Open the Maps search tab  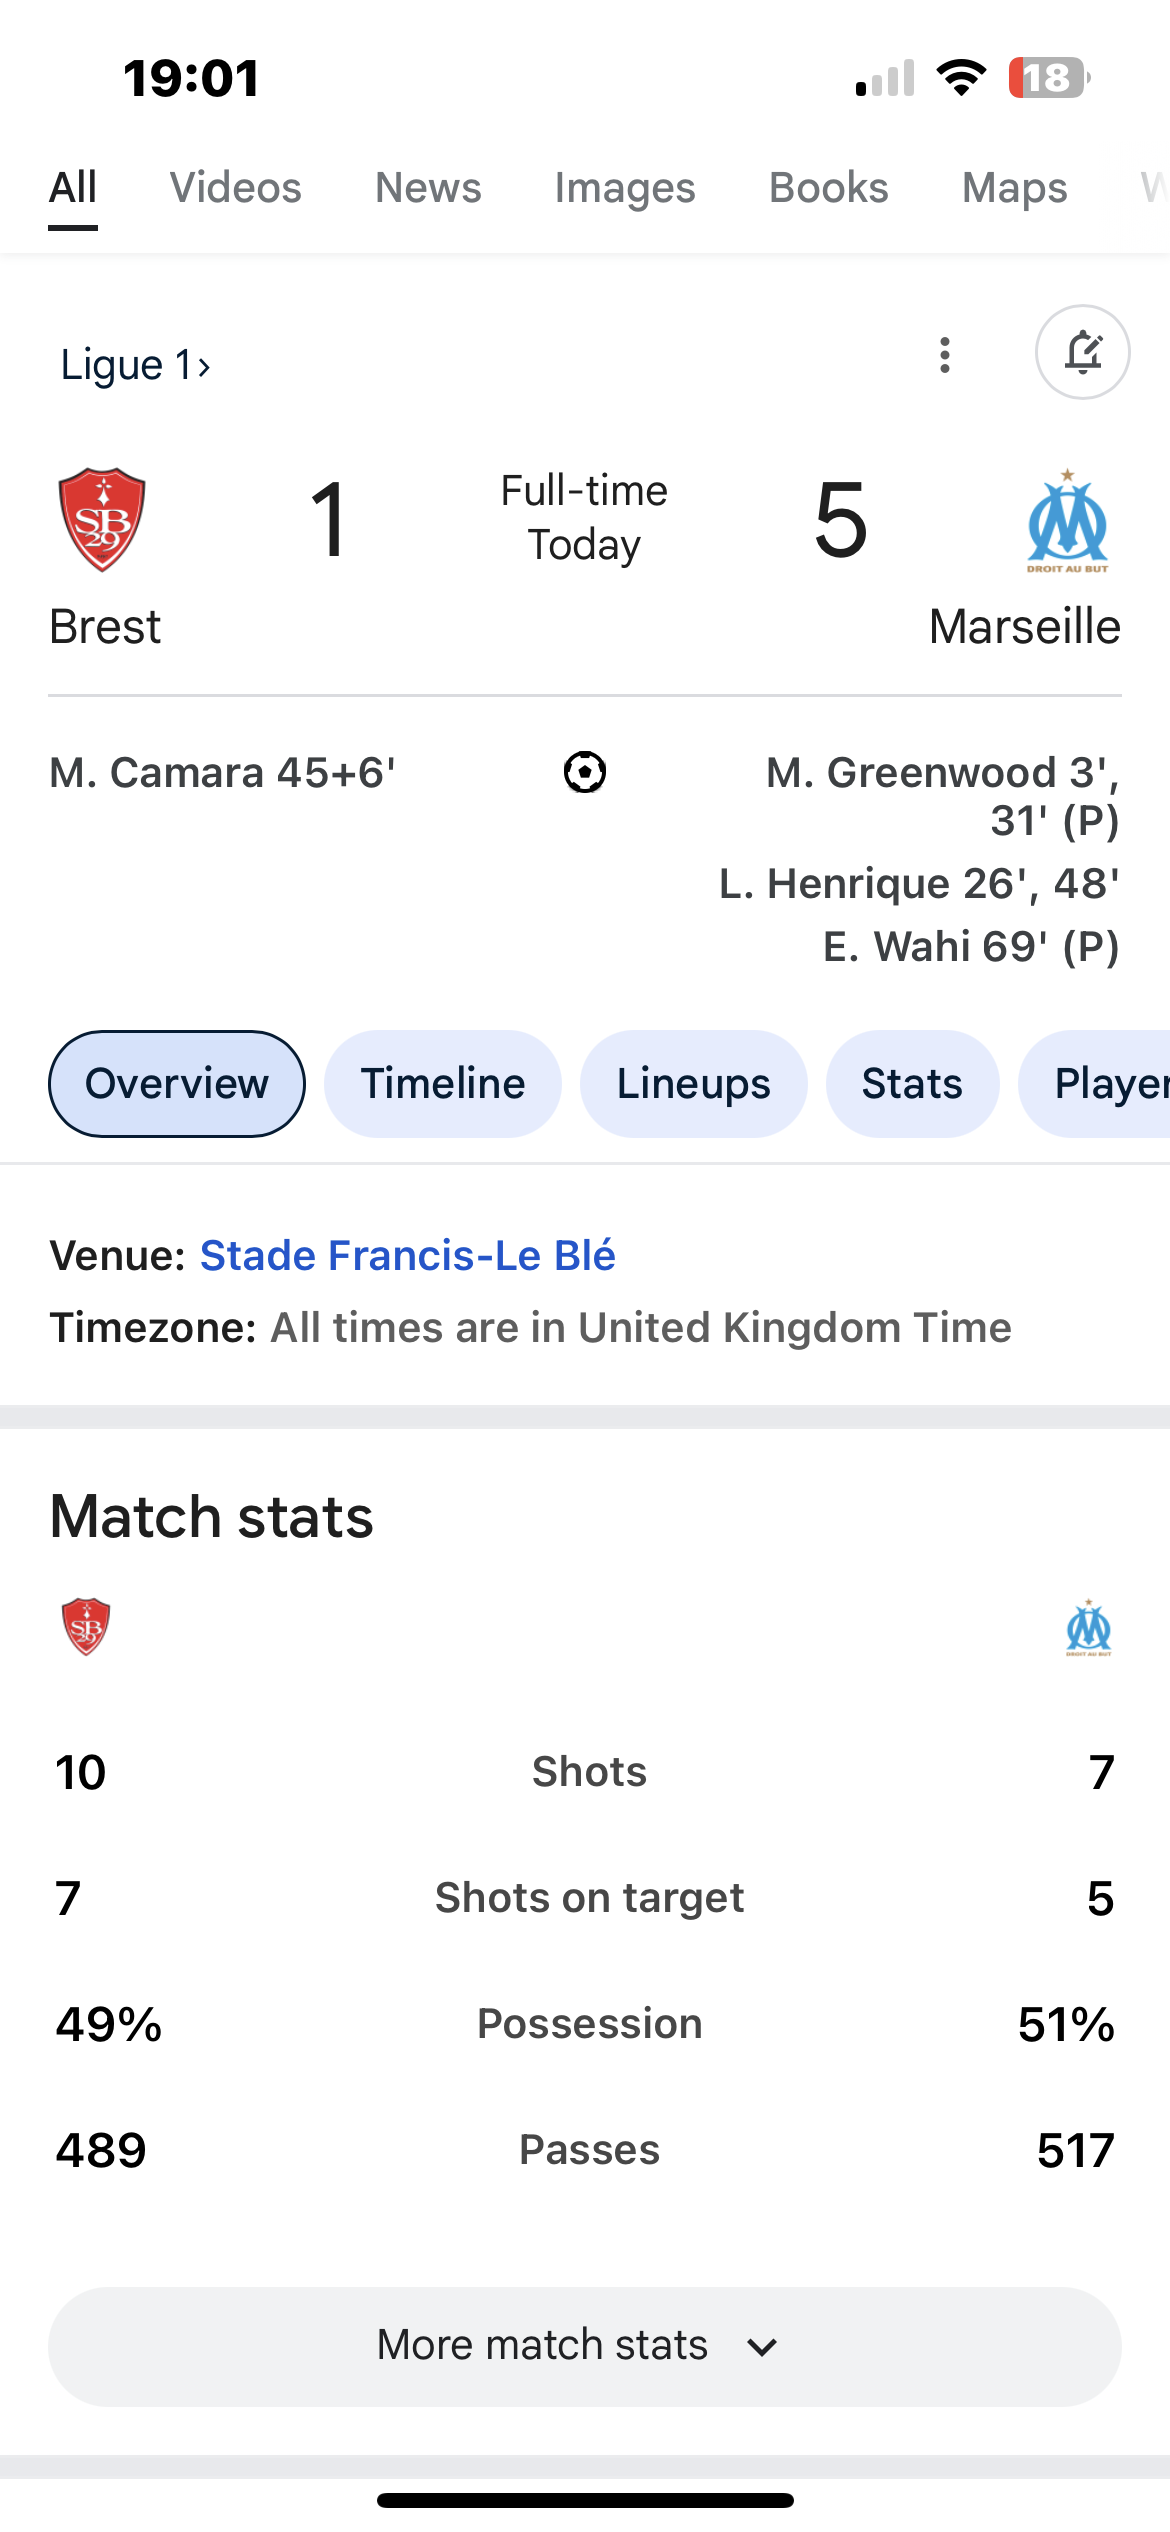pos(1015,188)
